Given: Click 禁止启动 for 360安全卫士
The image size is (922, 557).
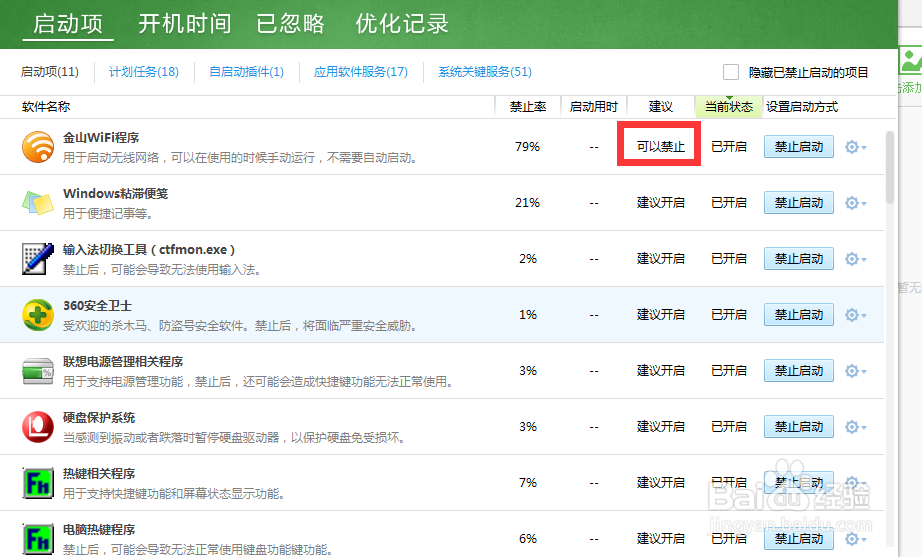Looking at the screenshot, I should tap(799, 315).
